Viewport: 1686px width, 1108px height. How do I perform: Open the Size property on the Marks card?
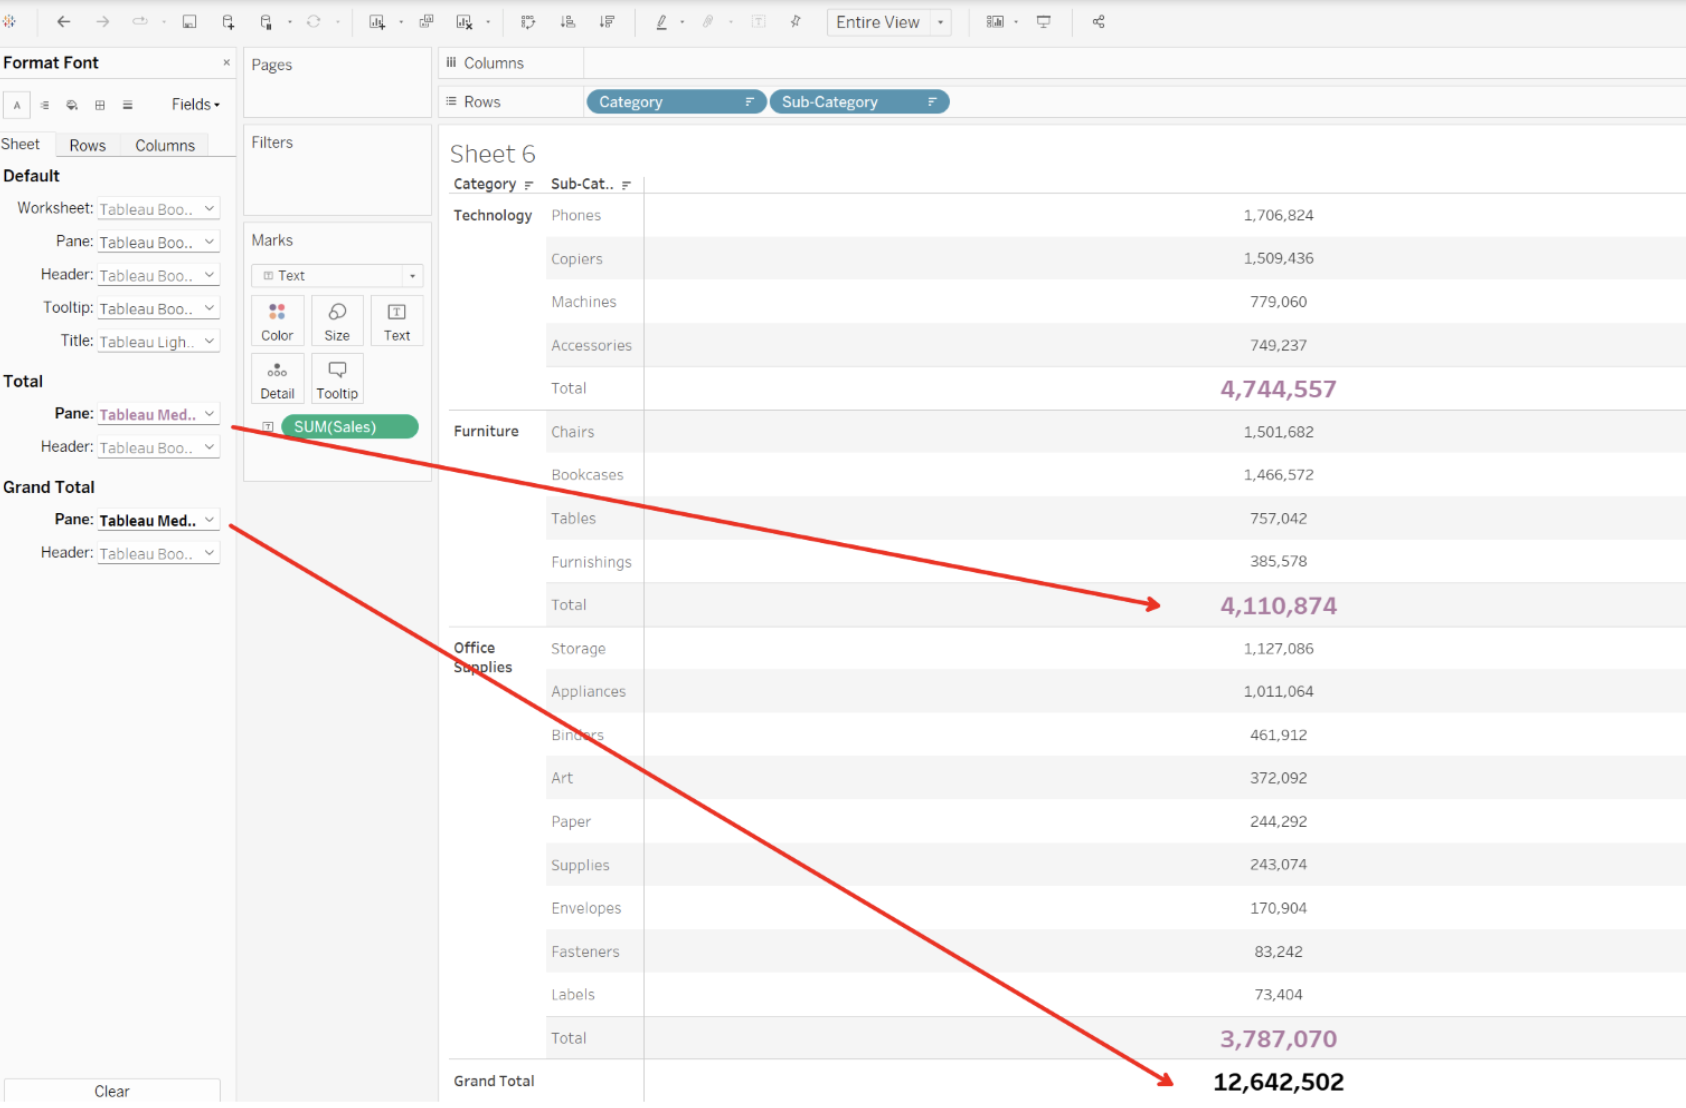click(337, 320)
